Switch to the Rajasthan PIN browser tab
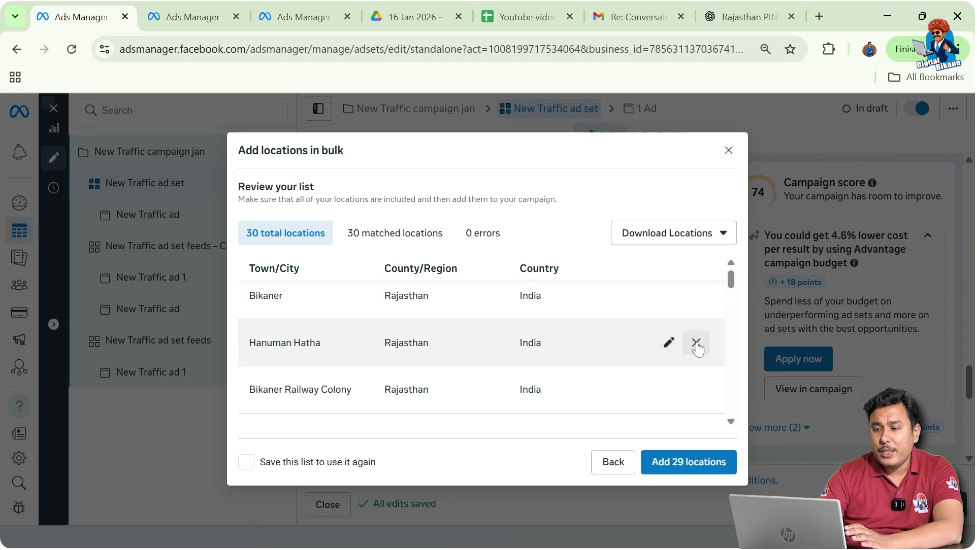This screenshot has width=977, height=550. tap(748, 17)
